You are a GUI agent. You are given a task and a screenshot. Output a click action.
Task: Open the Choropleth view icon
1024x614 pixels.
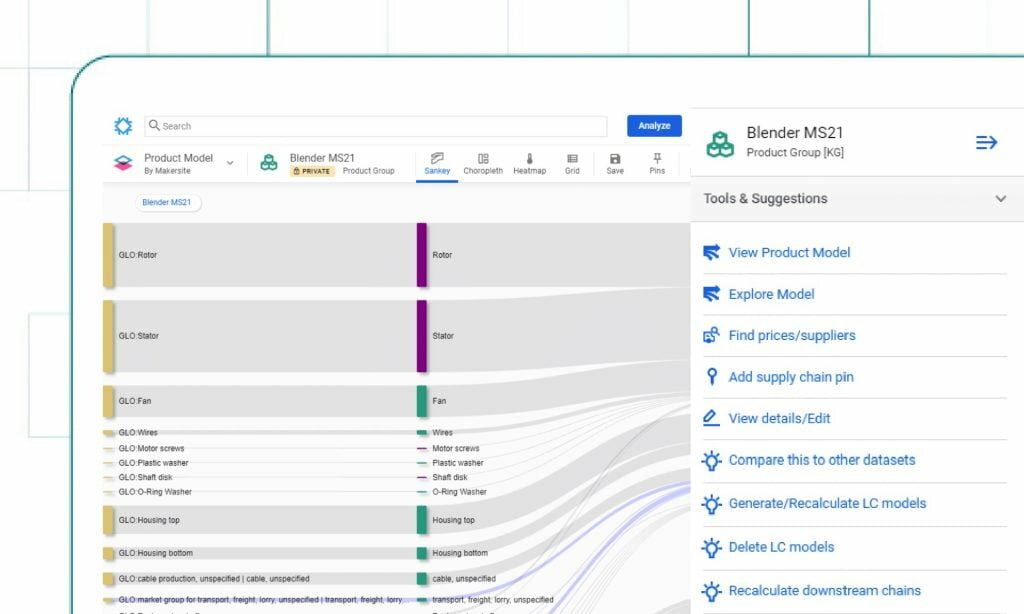coord(483,159)
